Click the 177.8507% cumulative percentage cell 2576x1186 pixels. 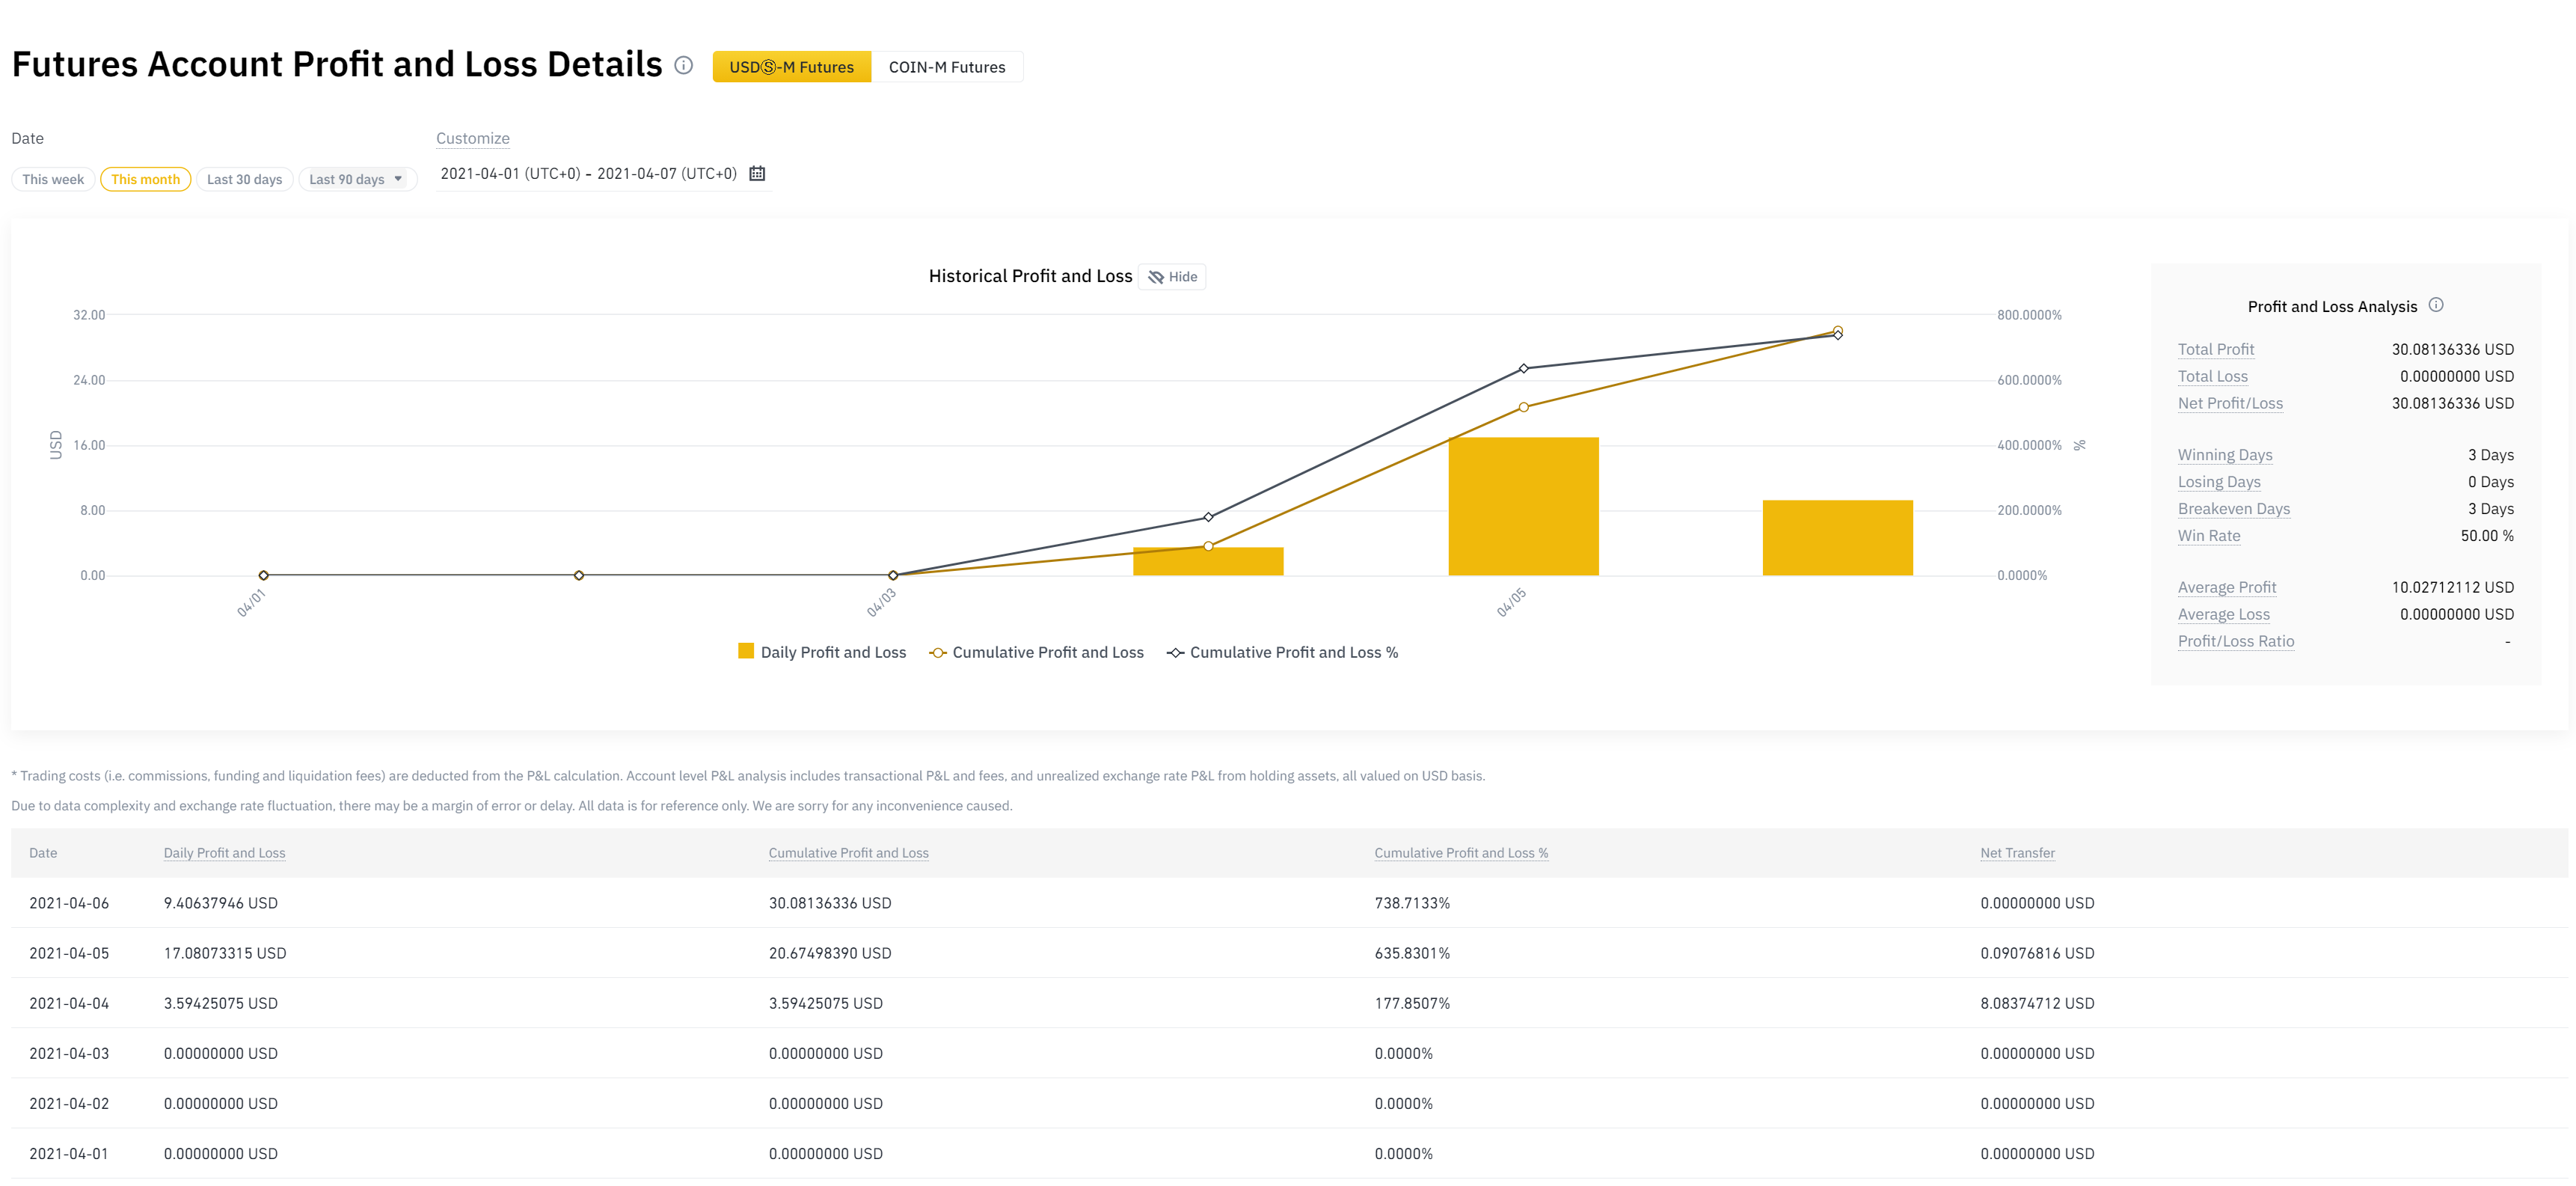(1411, 1003)
